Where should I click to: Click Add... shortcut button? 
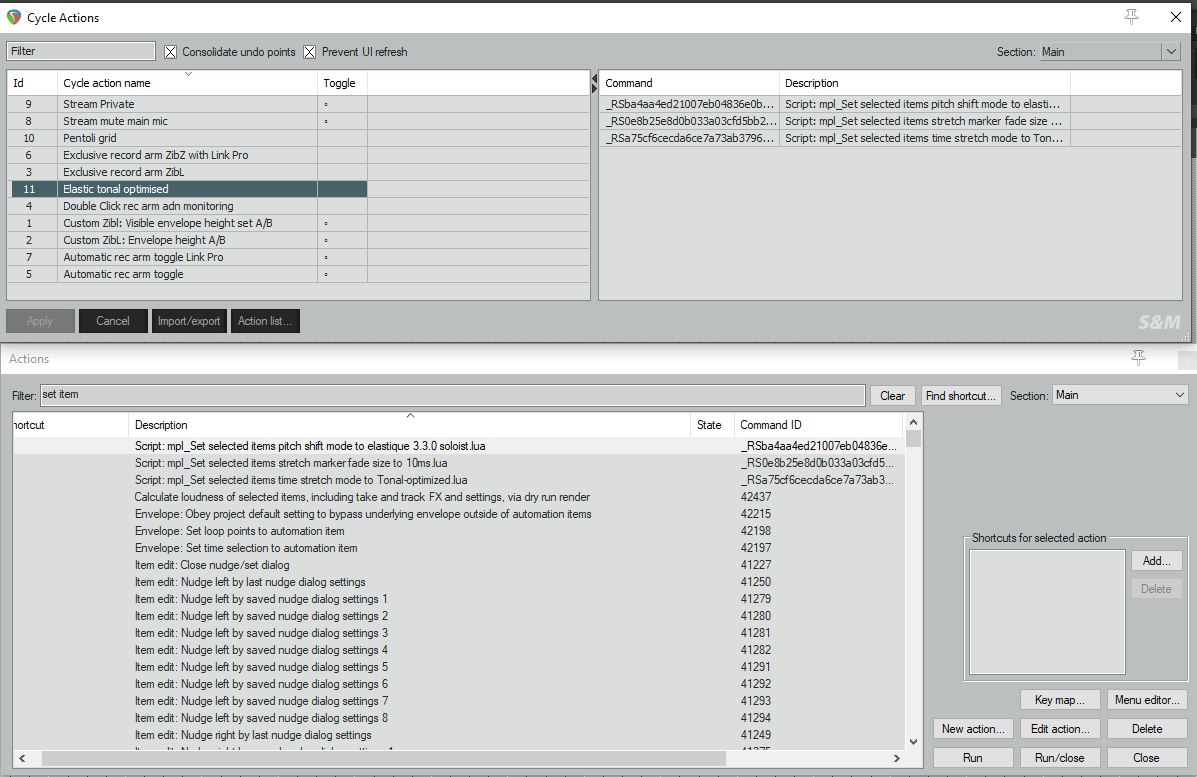tap(1157, 560)
